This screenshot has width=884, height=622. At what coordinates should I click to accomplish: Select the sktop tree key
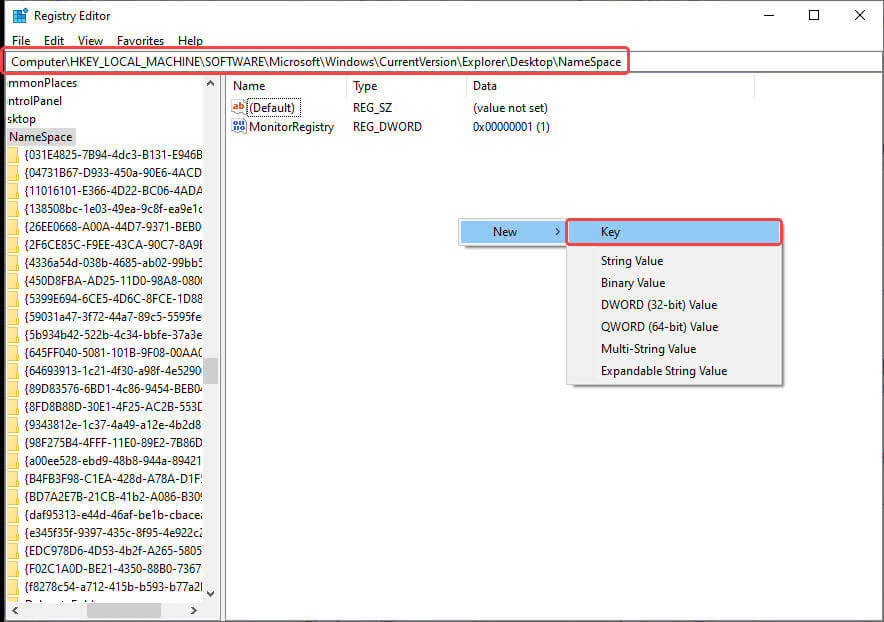click(x=21, y=119)
